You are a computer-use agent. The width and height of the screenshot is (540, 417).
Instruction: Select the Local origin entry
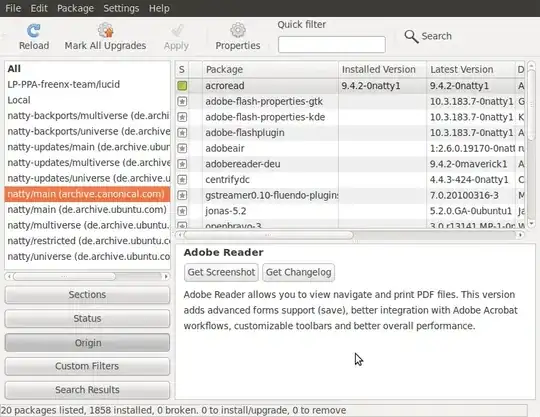click(87, 100)
